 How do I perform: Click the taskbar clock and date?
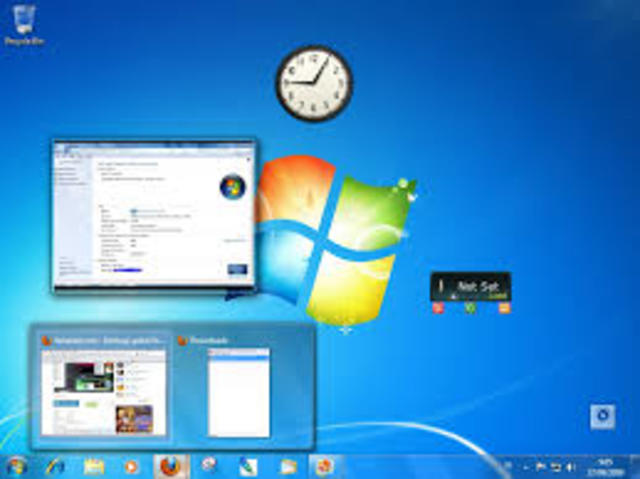(x=605, y=466)
